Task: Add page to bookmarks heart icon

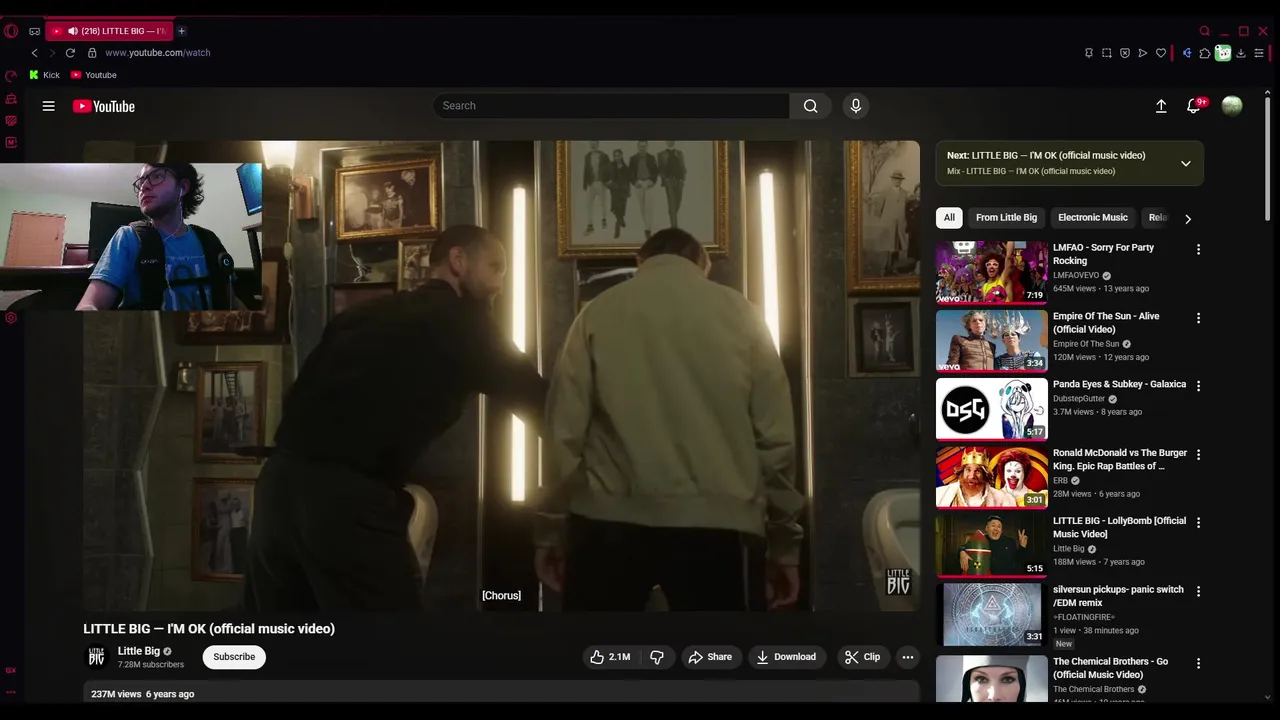Action: coord(1161,53)
